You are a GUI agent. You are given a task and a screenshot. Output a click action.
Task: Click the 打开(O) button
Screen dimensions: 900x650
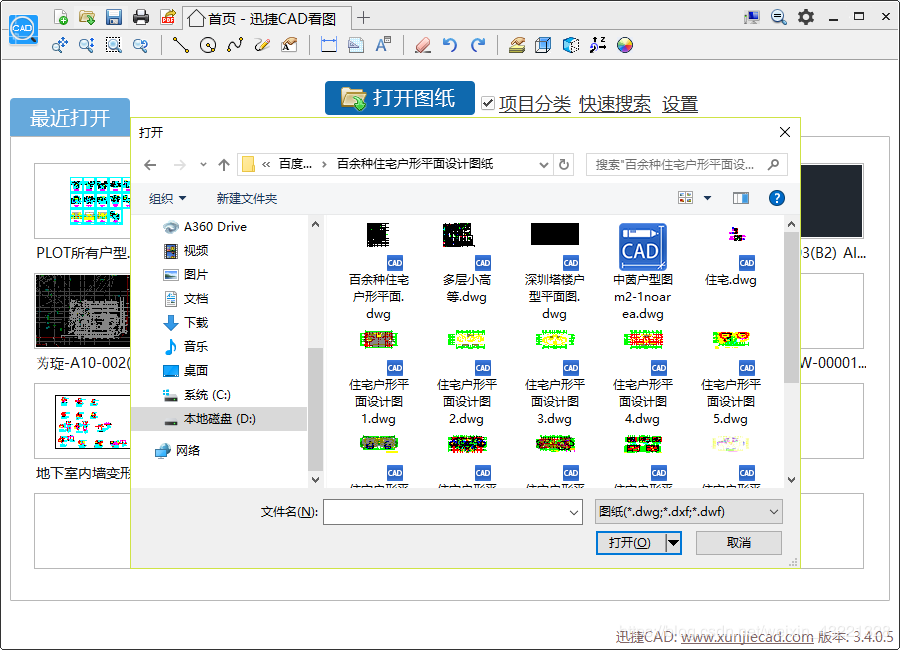pyautogui.click(x=630, y=543)
